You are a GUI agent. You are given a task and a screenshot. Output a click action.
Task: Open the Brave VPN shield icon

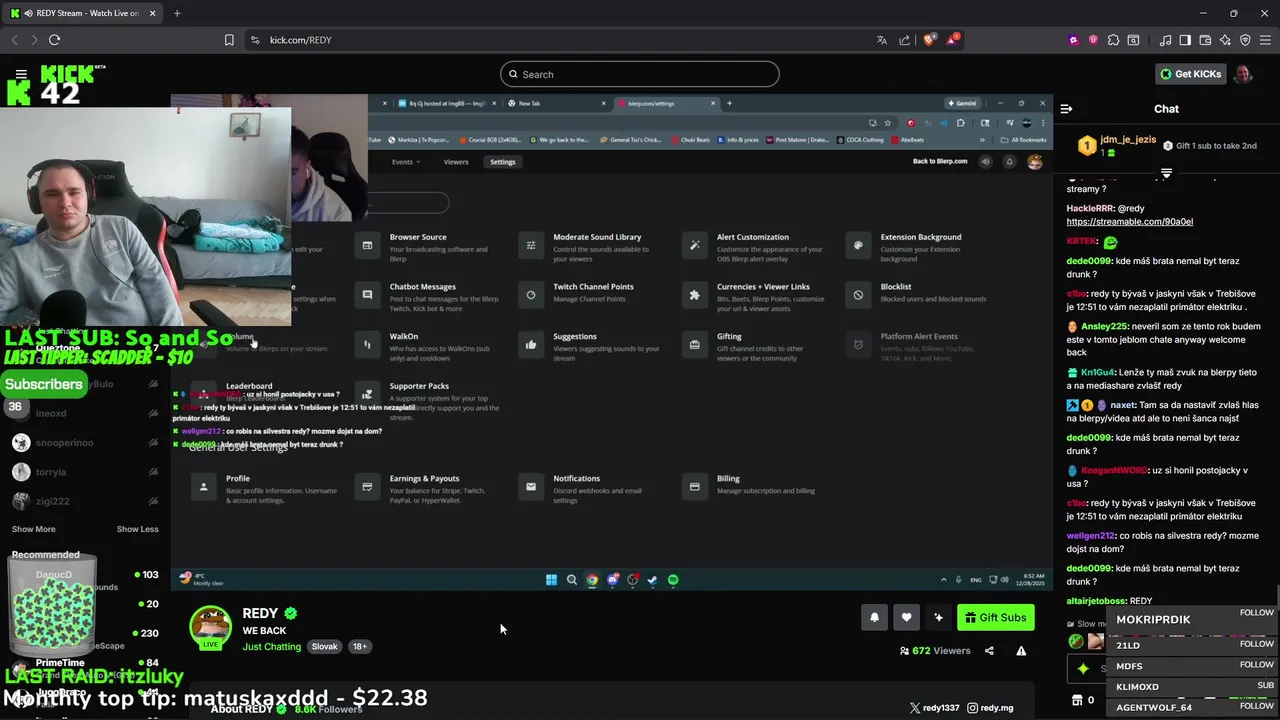coord(1245,40)
